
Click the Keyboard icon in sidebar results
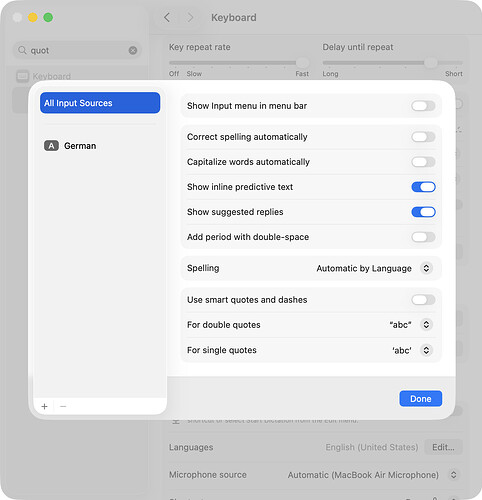(x=23, y=76)
